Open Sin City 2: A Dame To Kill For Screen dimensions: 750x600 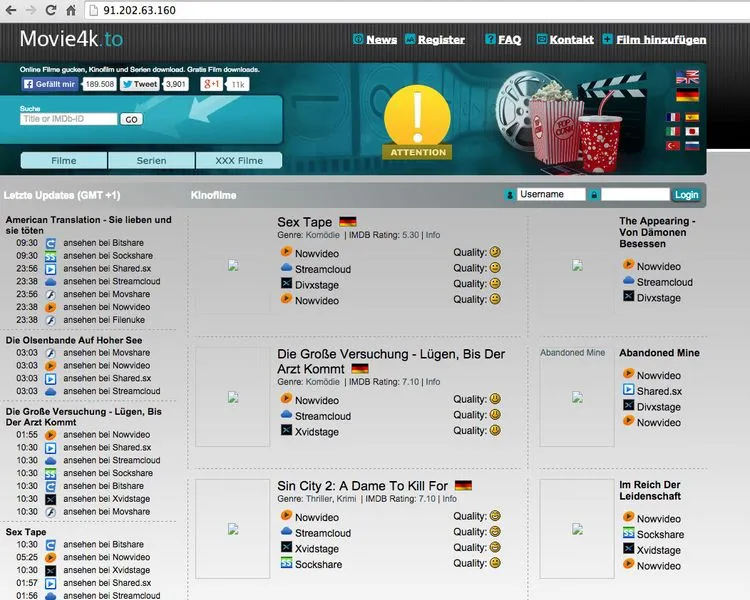point(362,486)
